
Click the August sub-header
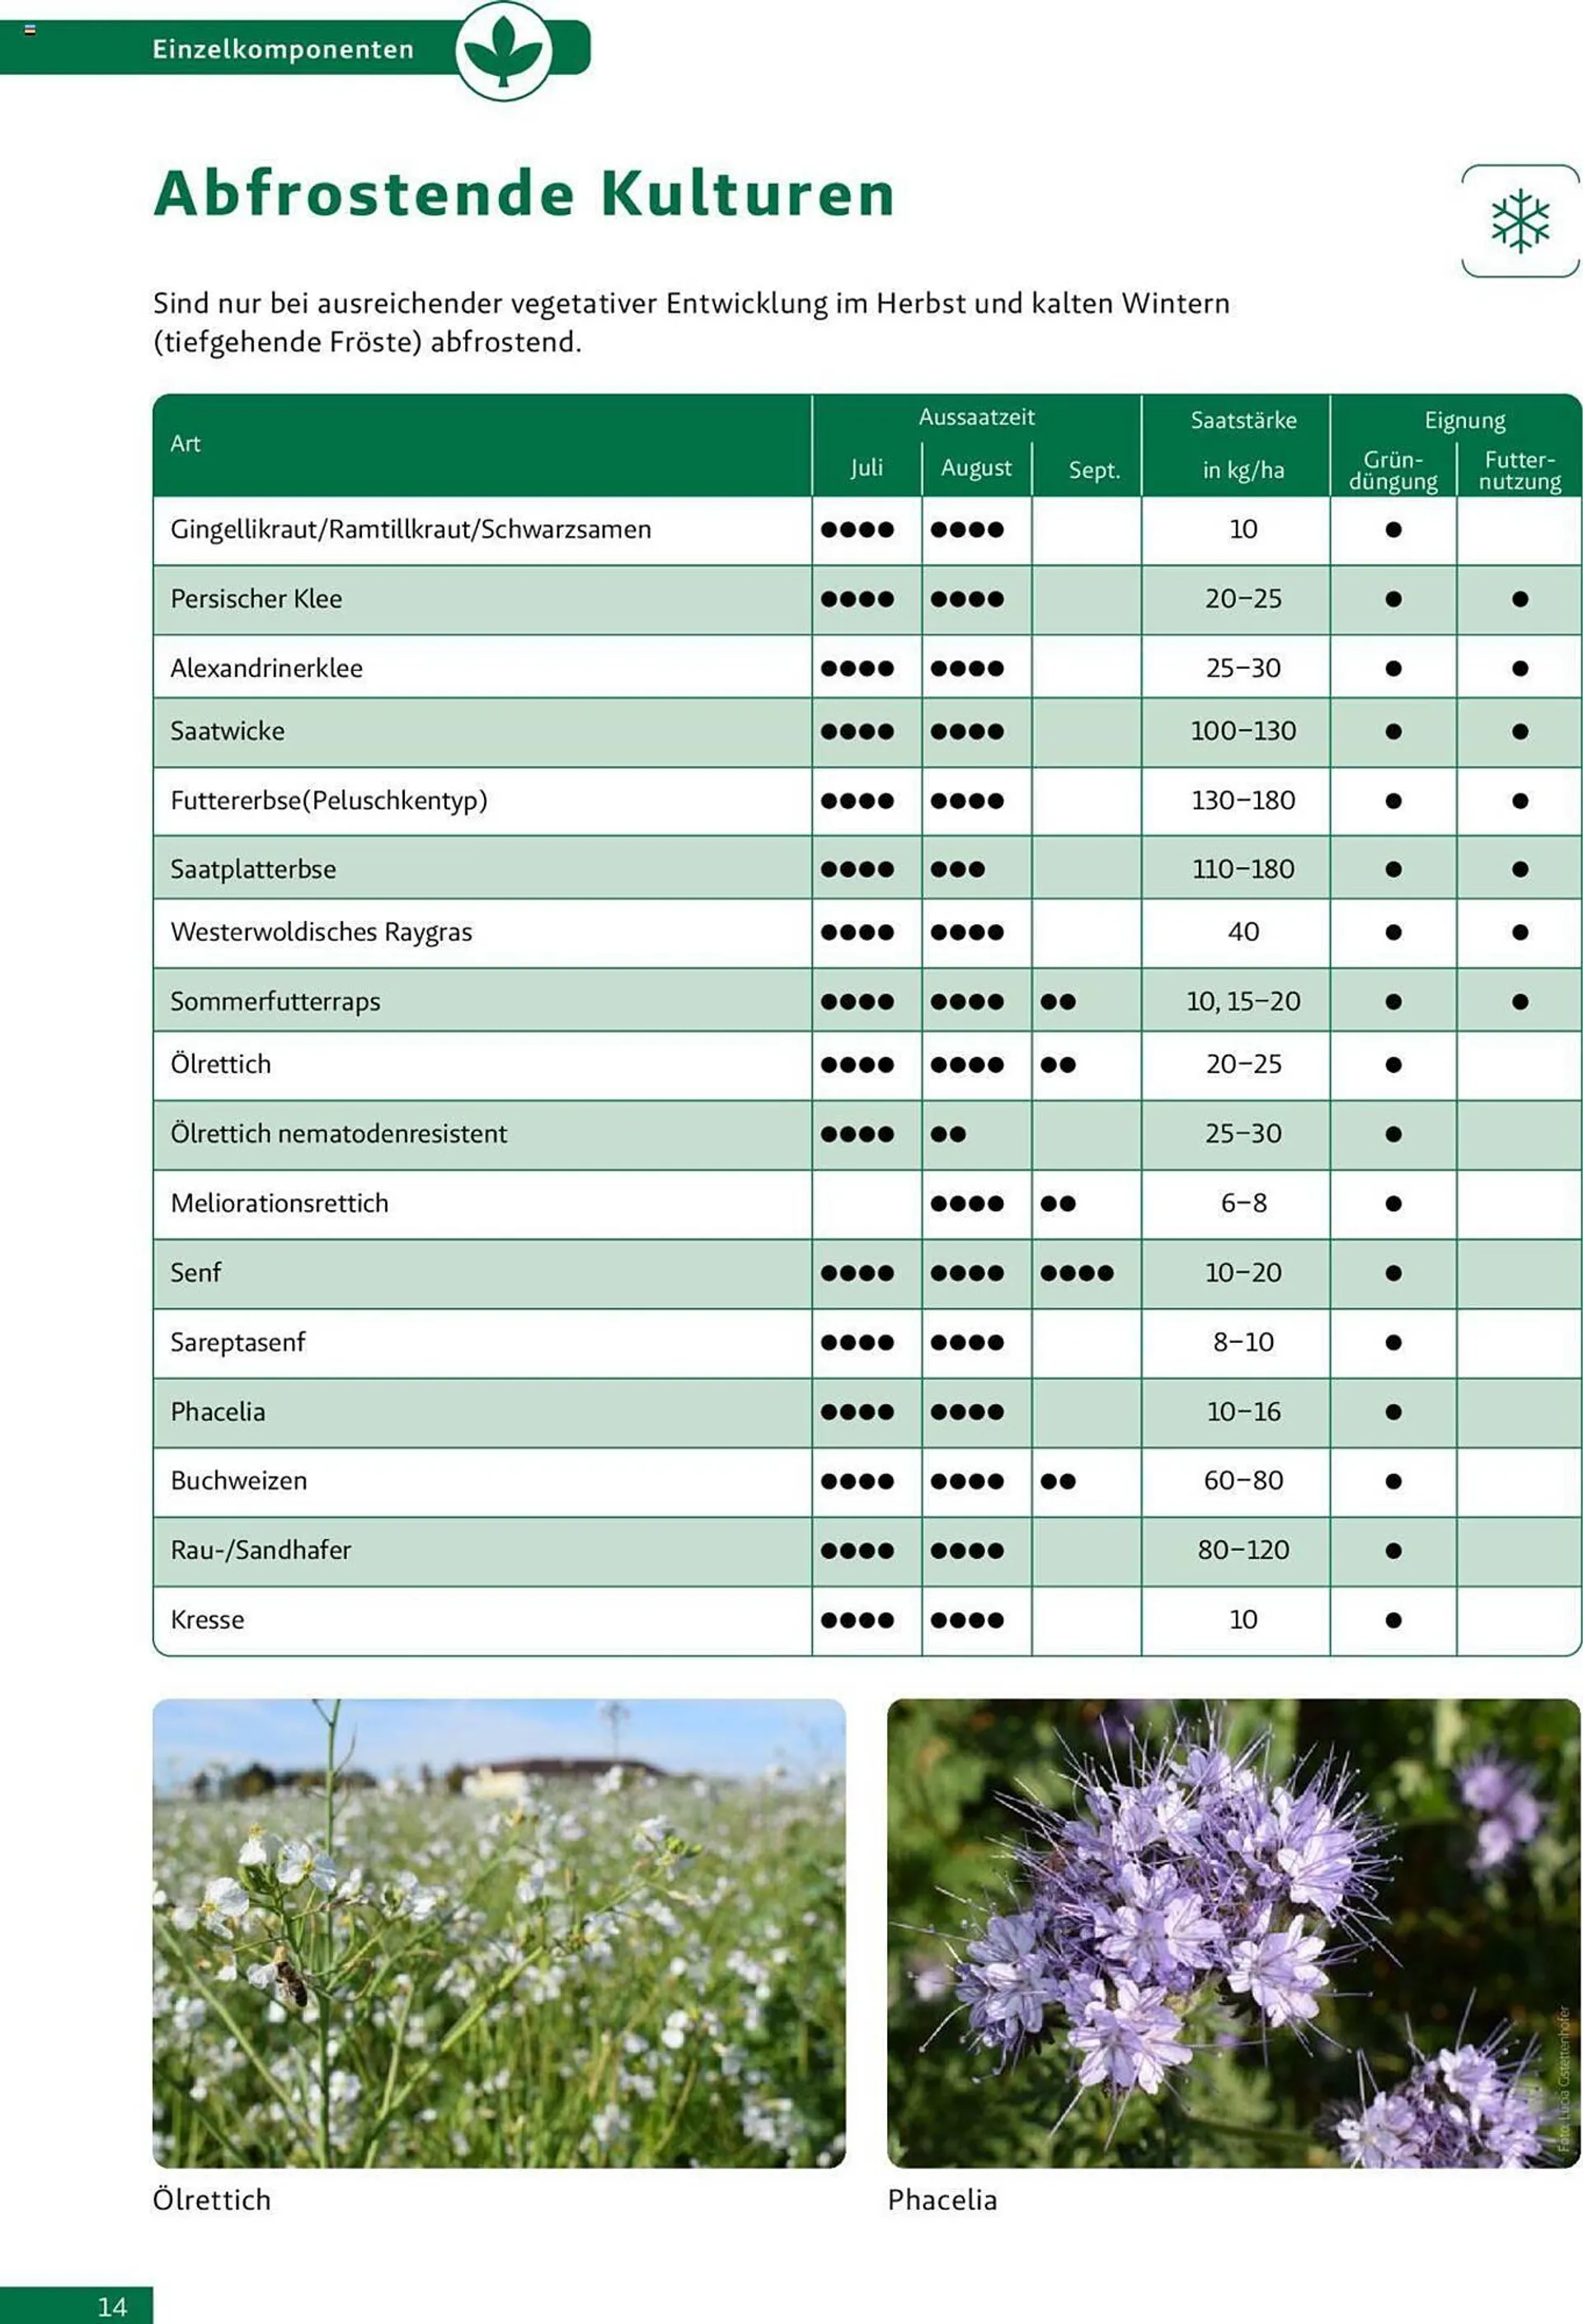tap(976, 468)
